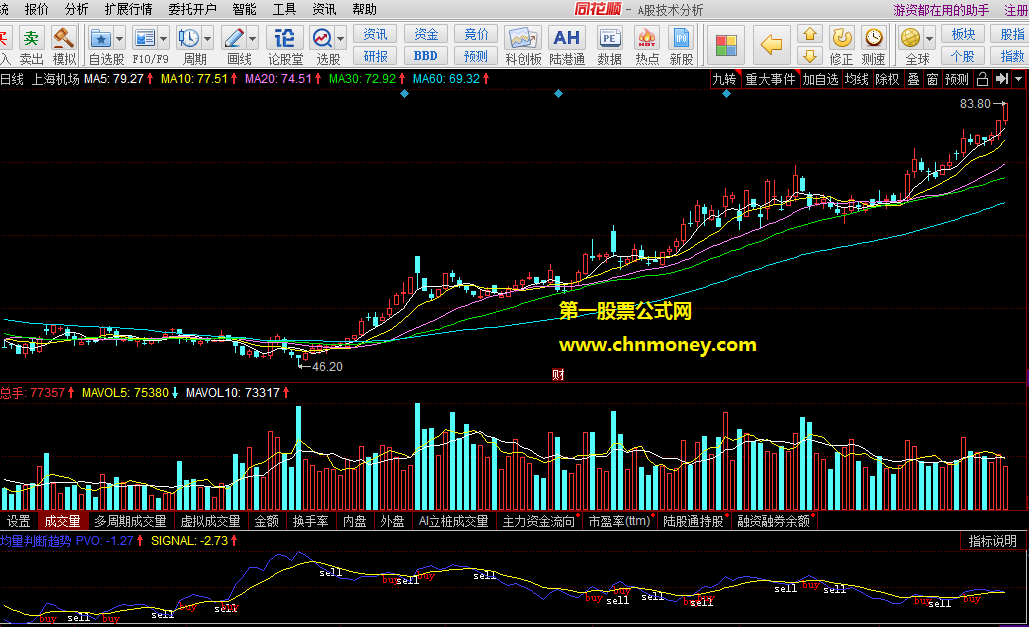This screenshot has height=627, width=1029.
Task: Click the yellow up arrow icon
Action: click(x=810, y=34)
